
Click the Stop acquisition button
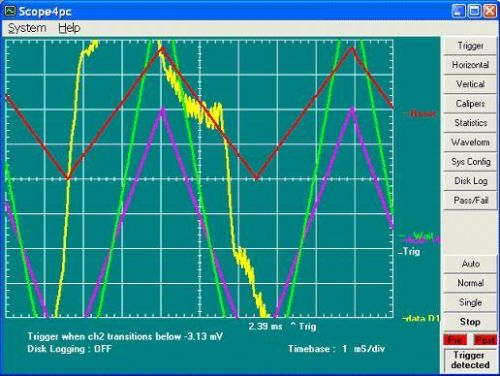(x=470, y=322)
